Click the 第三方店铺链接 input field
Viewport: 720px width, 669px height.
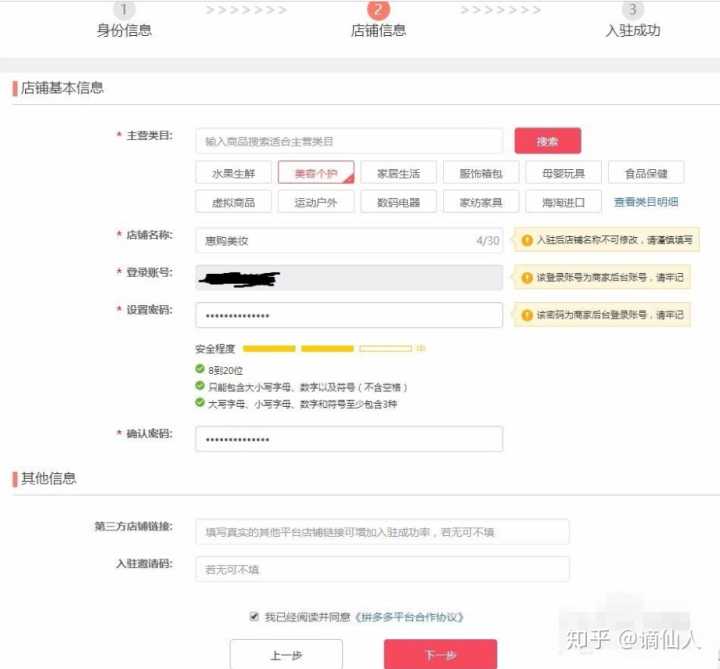click(x=382, y=532)
